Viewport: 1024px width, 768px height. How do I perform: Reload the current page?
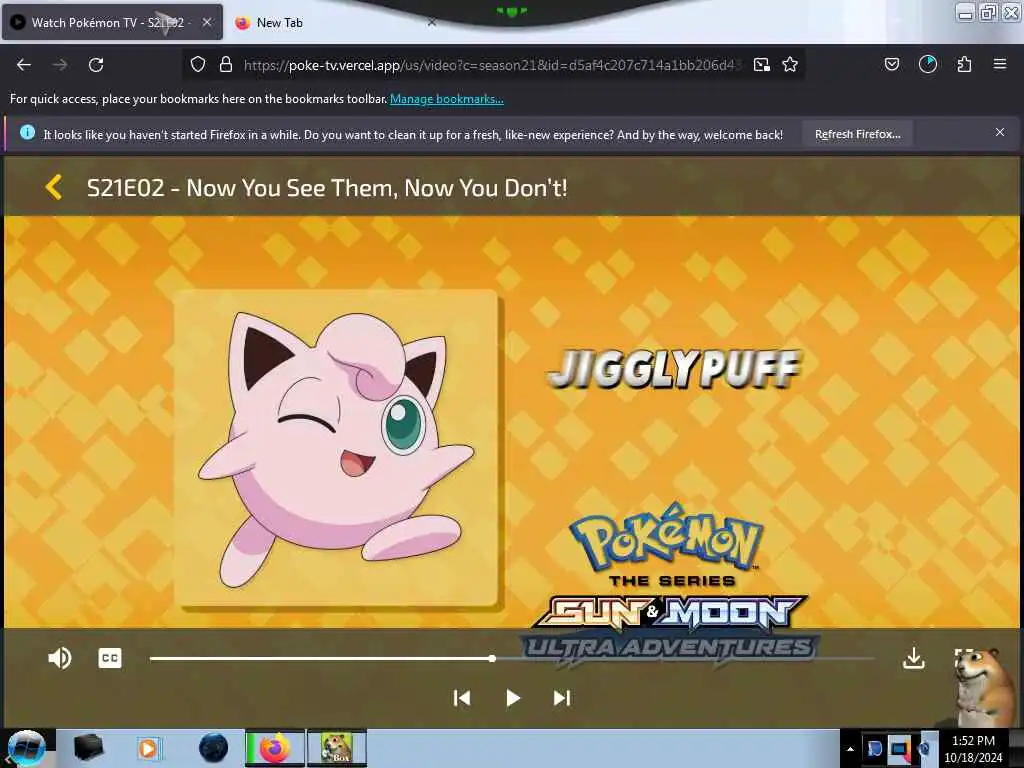[x=96, y=65]
